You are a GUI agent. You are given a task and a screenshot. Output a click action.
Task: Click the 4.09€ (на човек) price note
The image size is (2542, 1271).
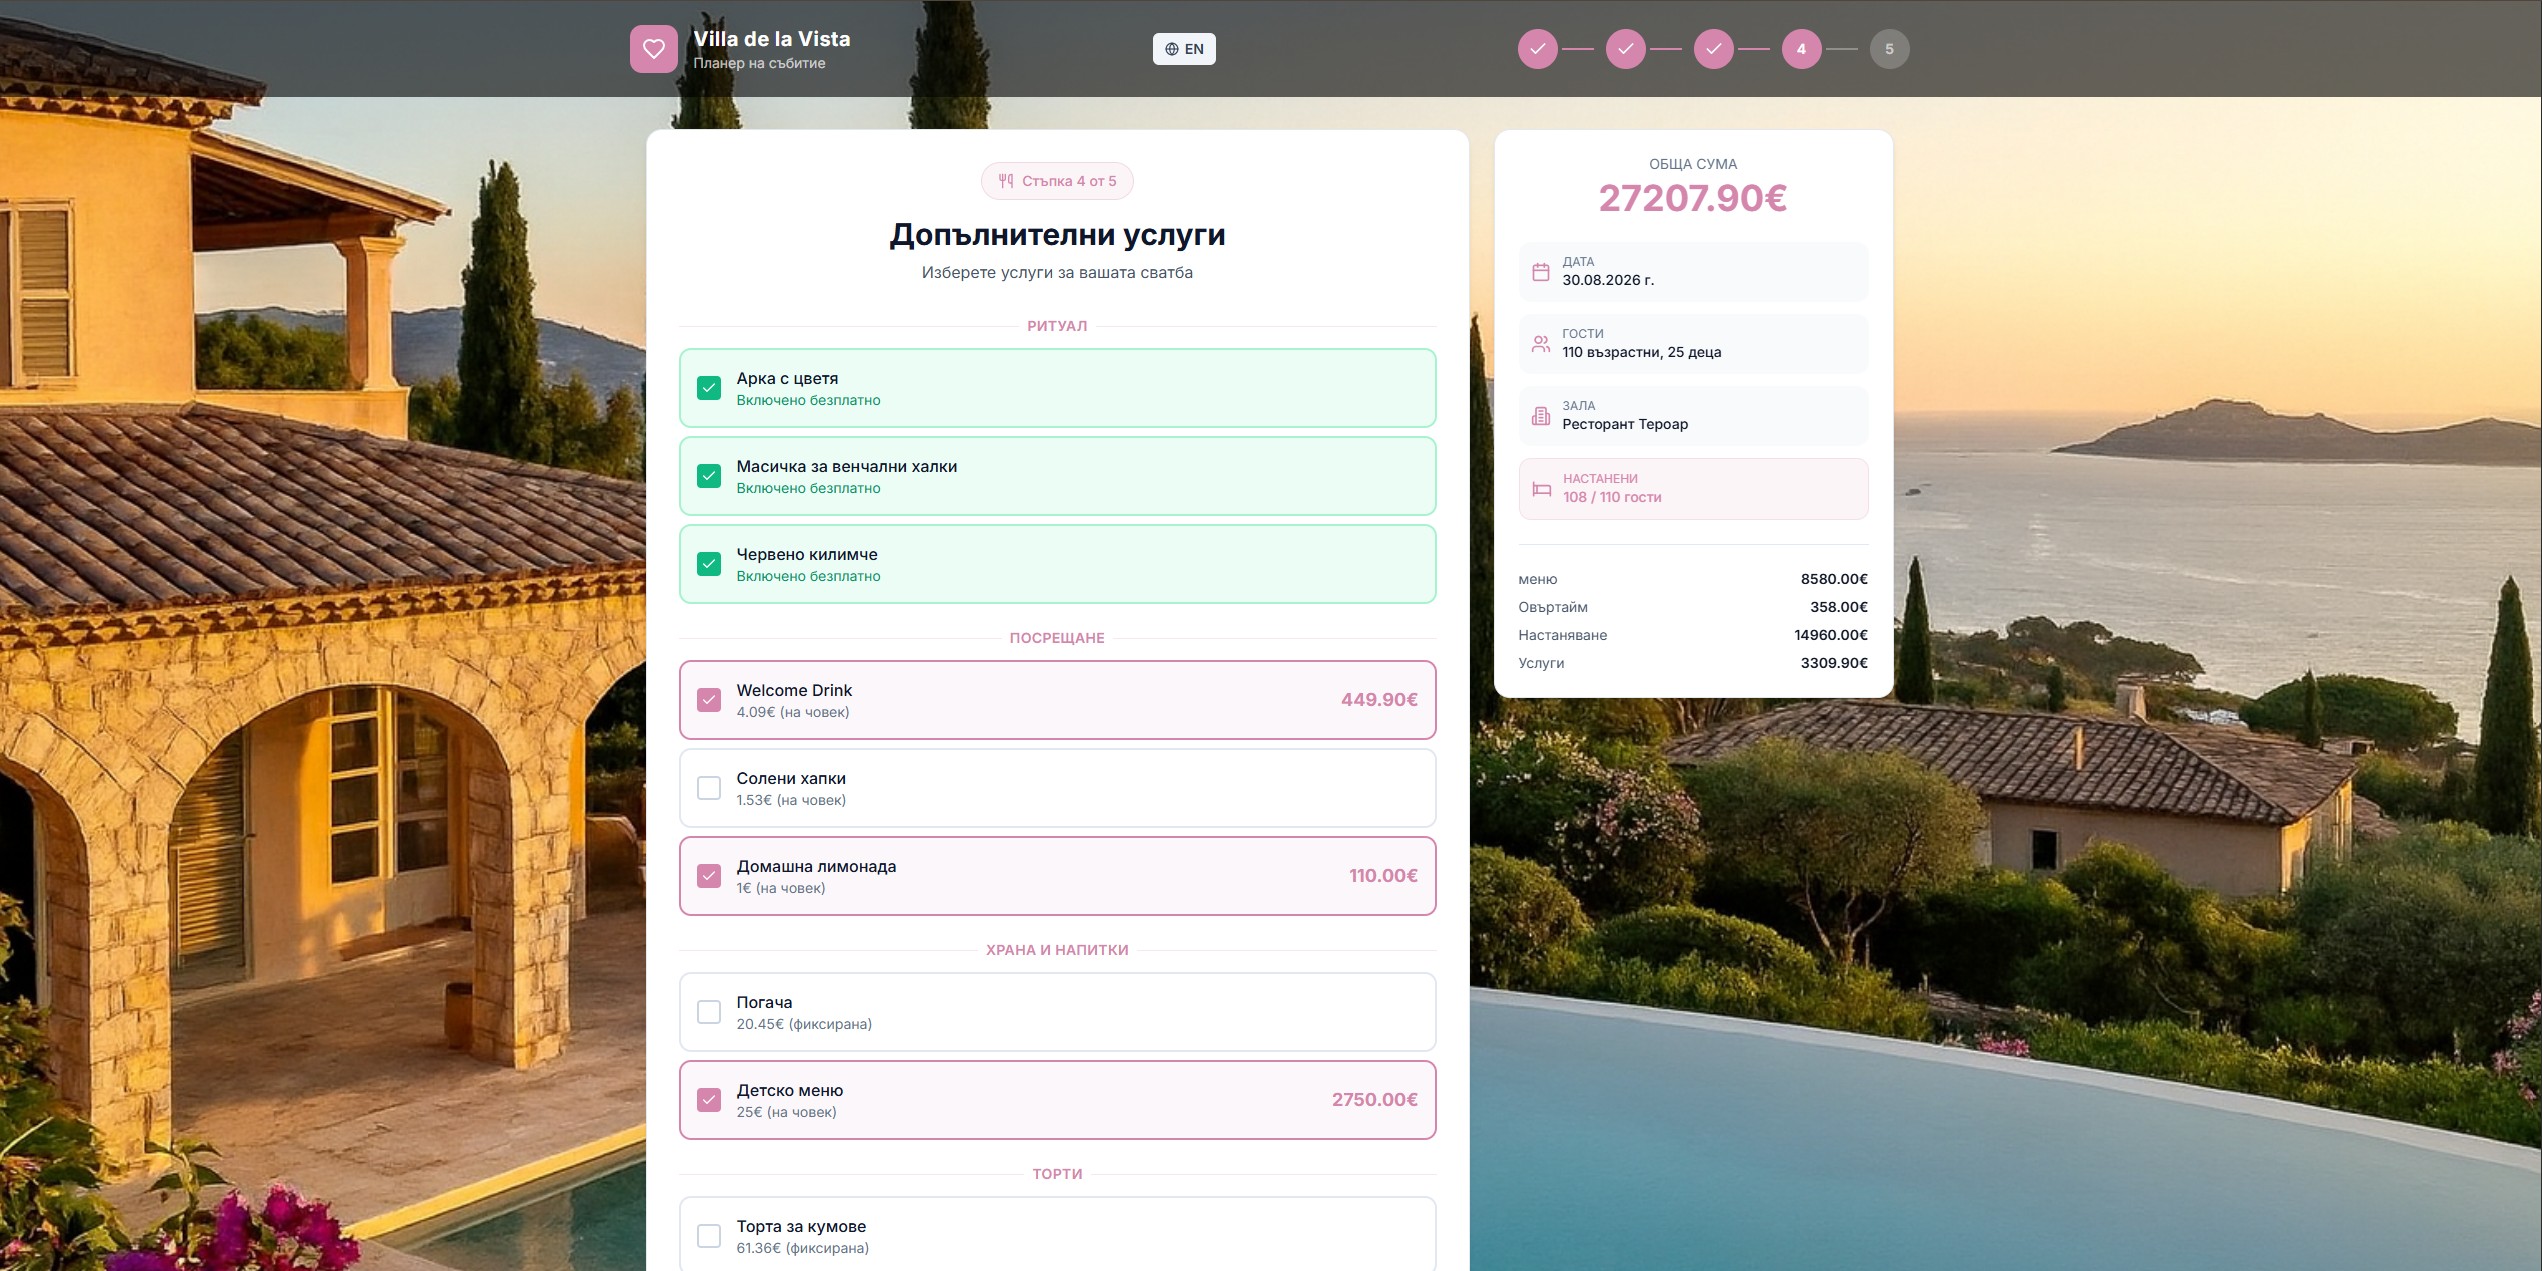[793, 712]
